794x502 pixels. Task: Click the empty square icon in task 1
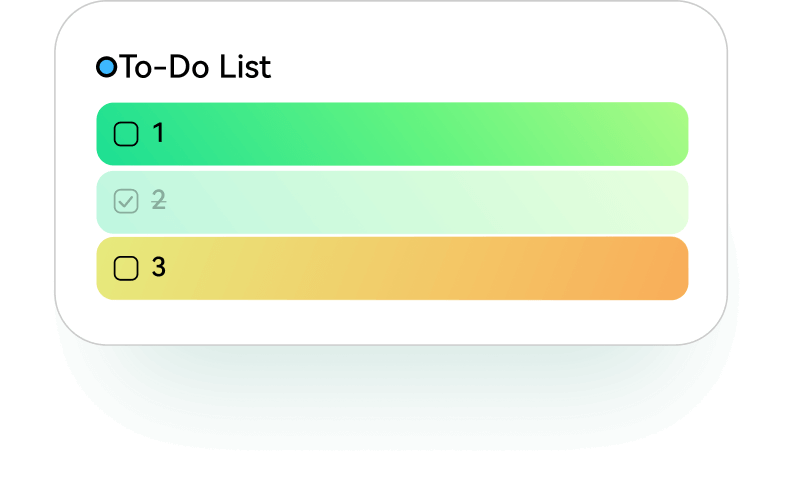[126, 134]
